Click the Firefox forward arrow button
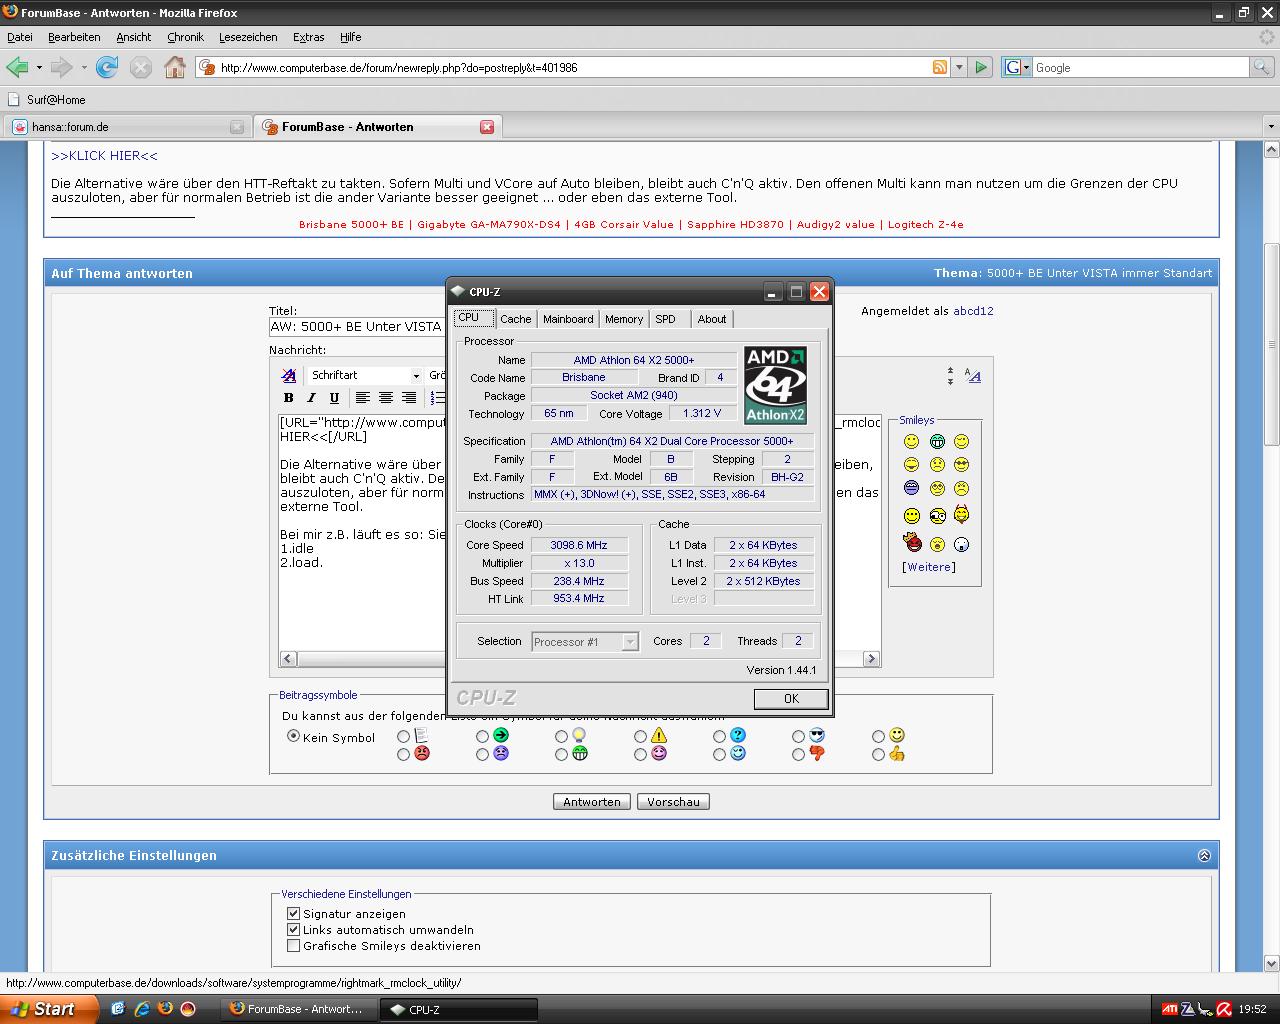 pyautogui.click(x=61, y=67)
